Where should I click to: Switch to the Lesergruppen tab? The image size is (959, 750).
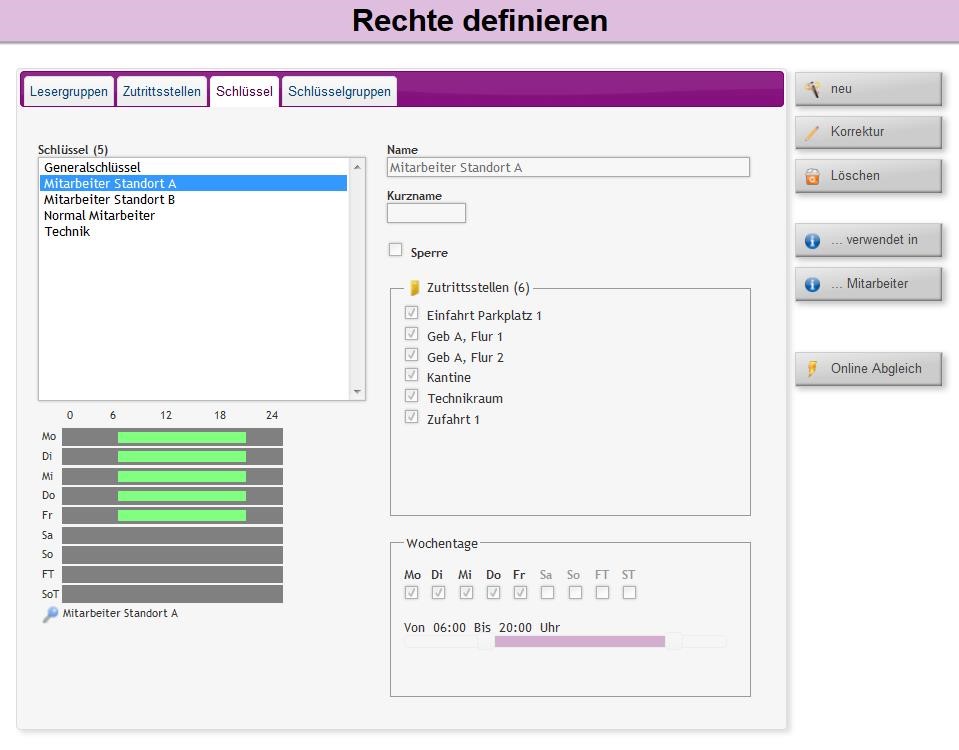point(68,91)
